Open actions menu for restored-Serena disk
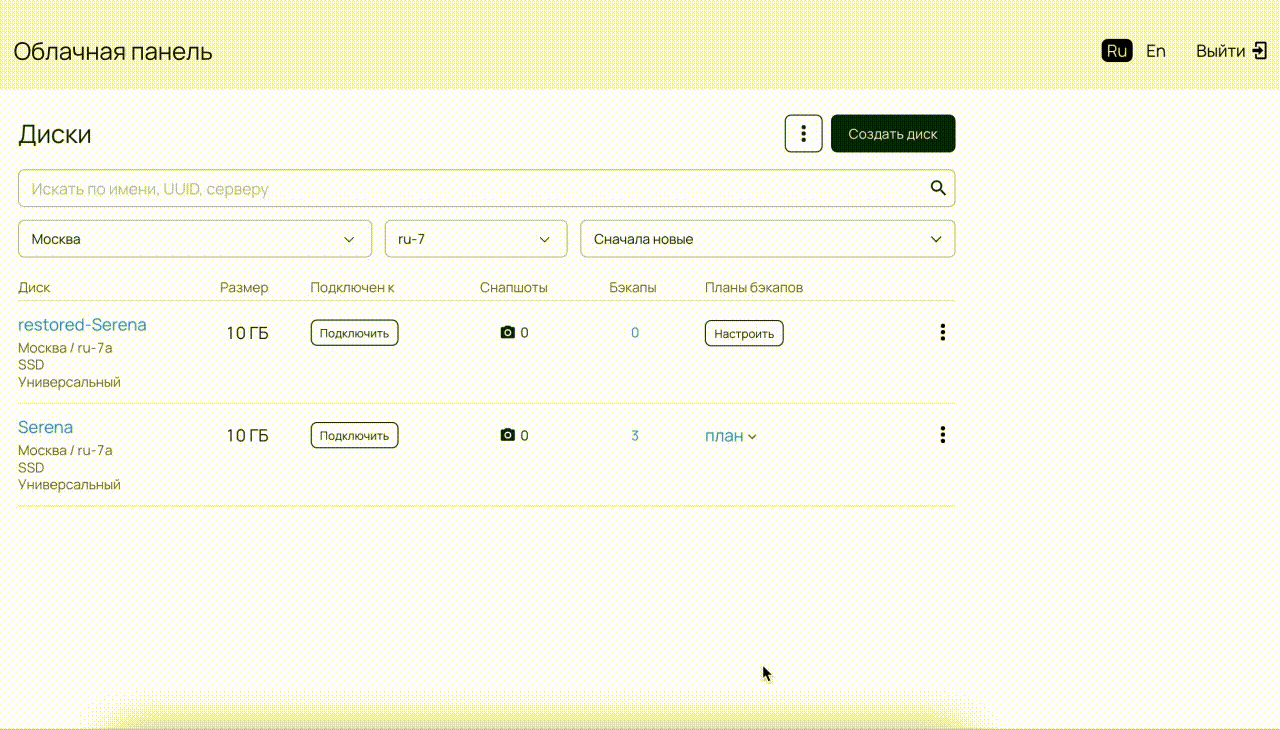1280x730 pixels. coord(942,333)
